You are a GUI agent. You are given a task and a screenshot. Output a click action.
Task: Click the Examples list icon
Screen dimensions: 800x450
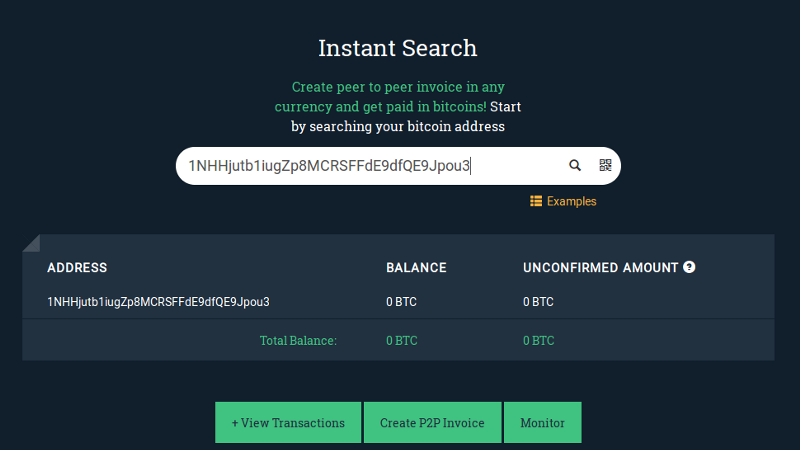(x=536, y=201)
